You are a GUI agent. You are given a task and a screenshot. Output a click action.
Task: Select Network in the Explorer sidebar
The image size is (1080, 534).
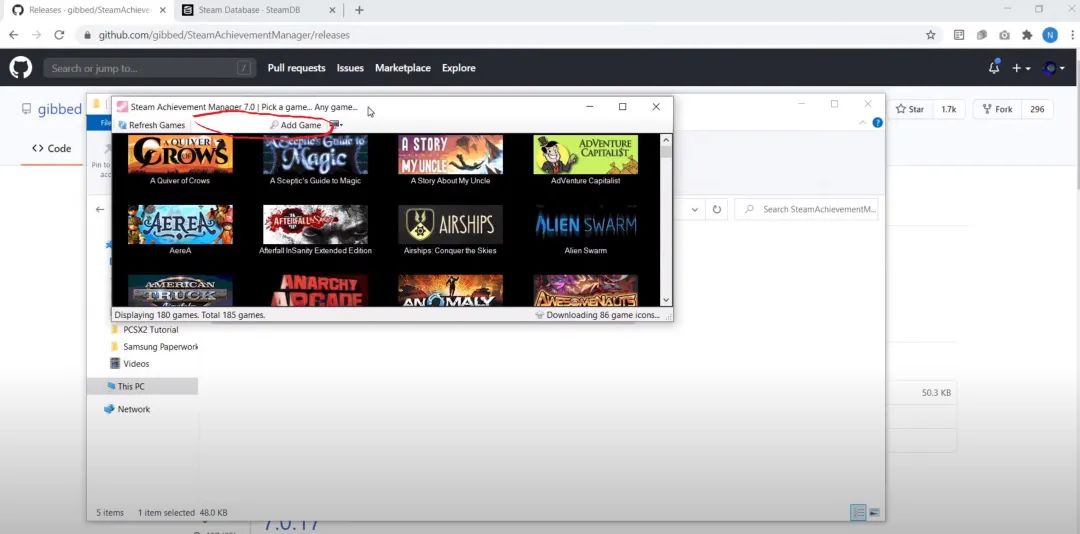[133, 409]
